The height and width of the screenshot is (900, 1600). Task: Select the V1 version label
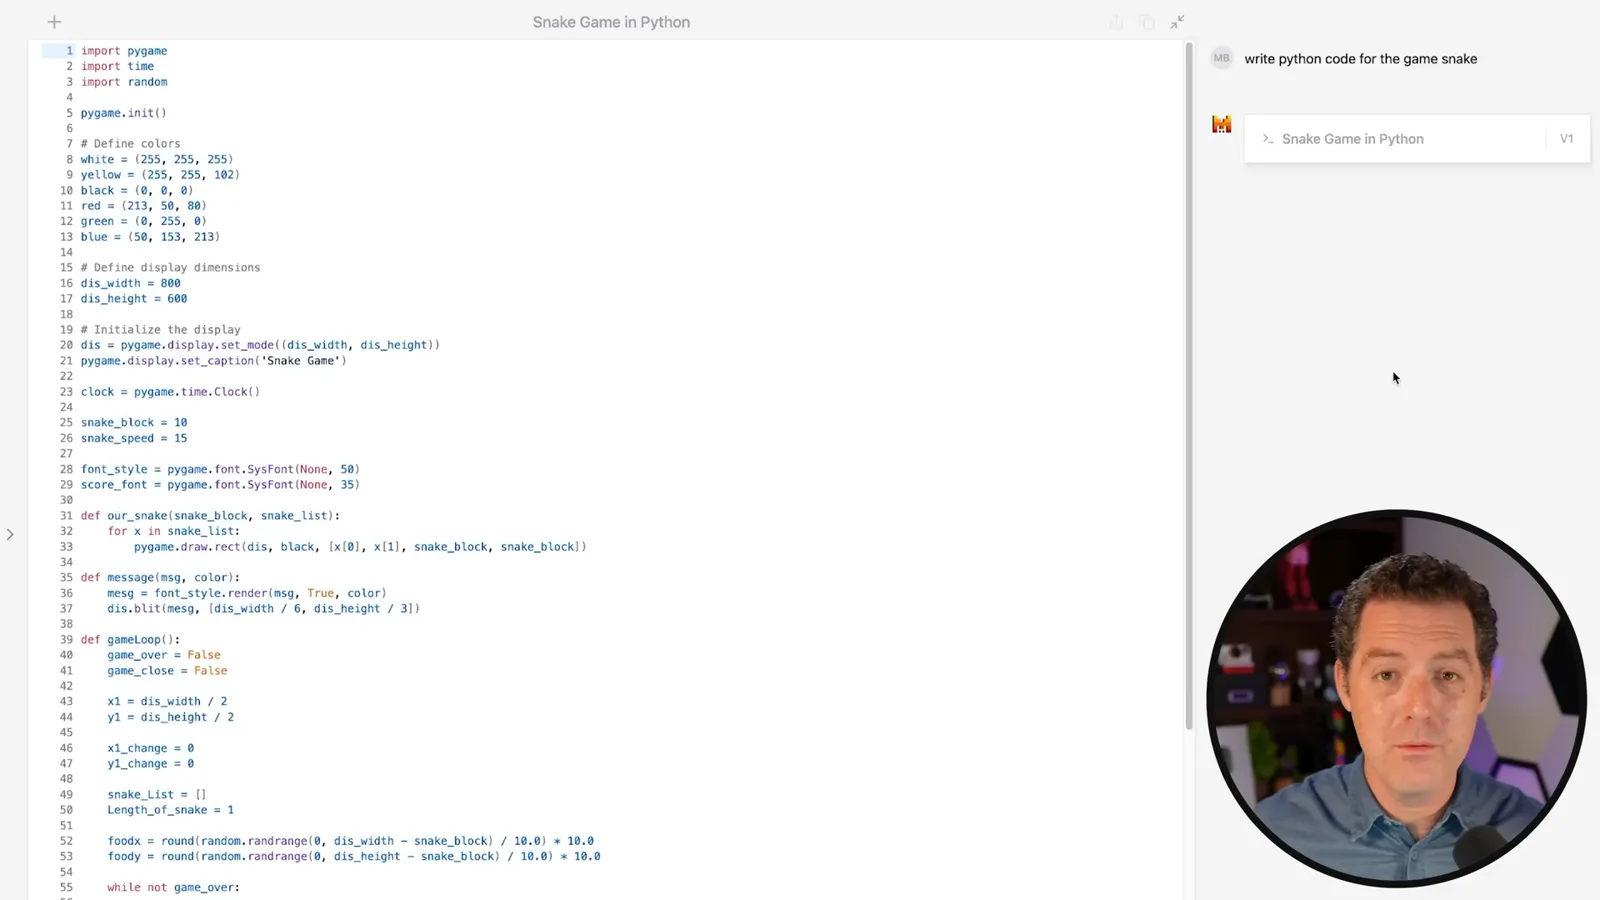click(x=1566, y=139)
